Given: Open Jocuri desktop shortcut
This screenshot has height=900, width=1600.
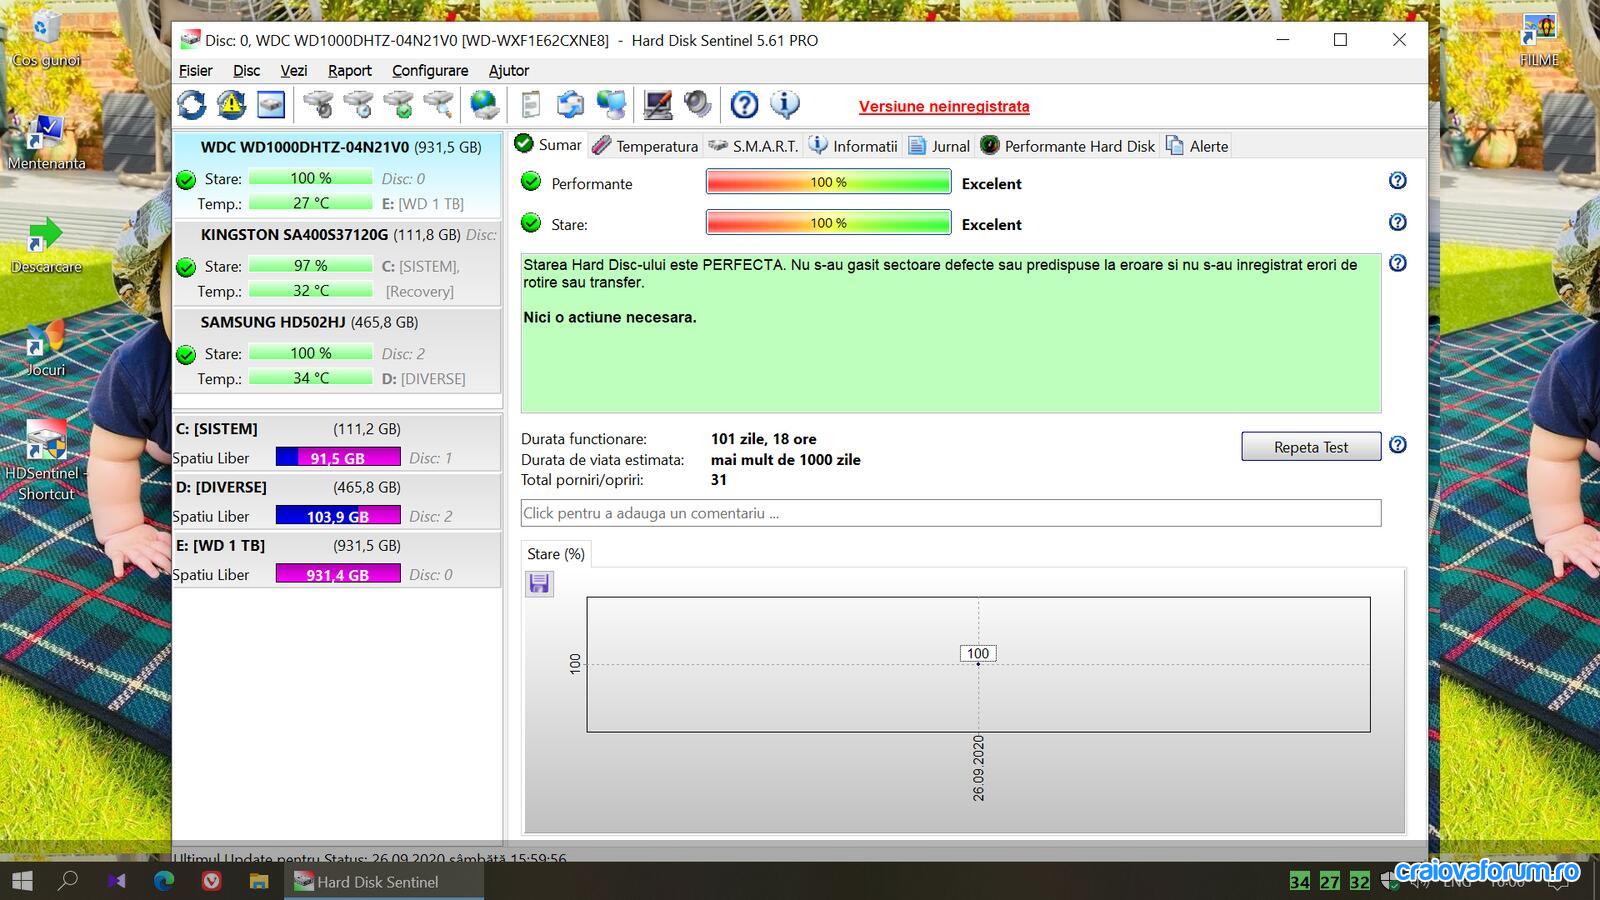Looking at the screenshot, I should pyautogui.click(x=46, y=348).
